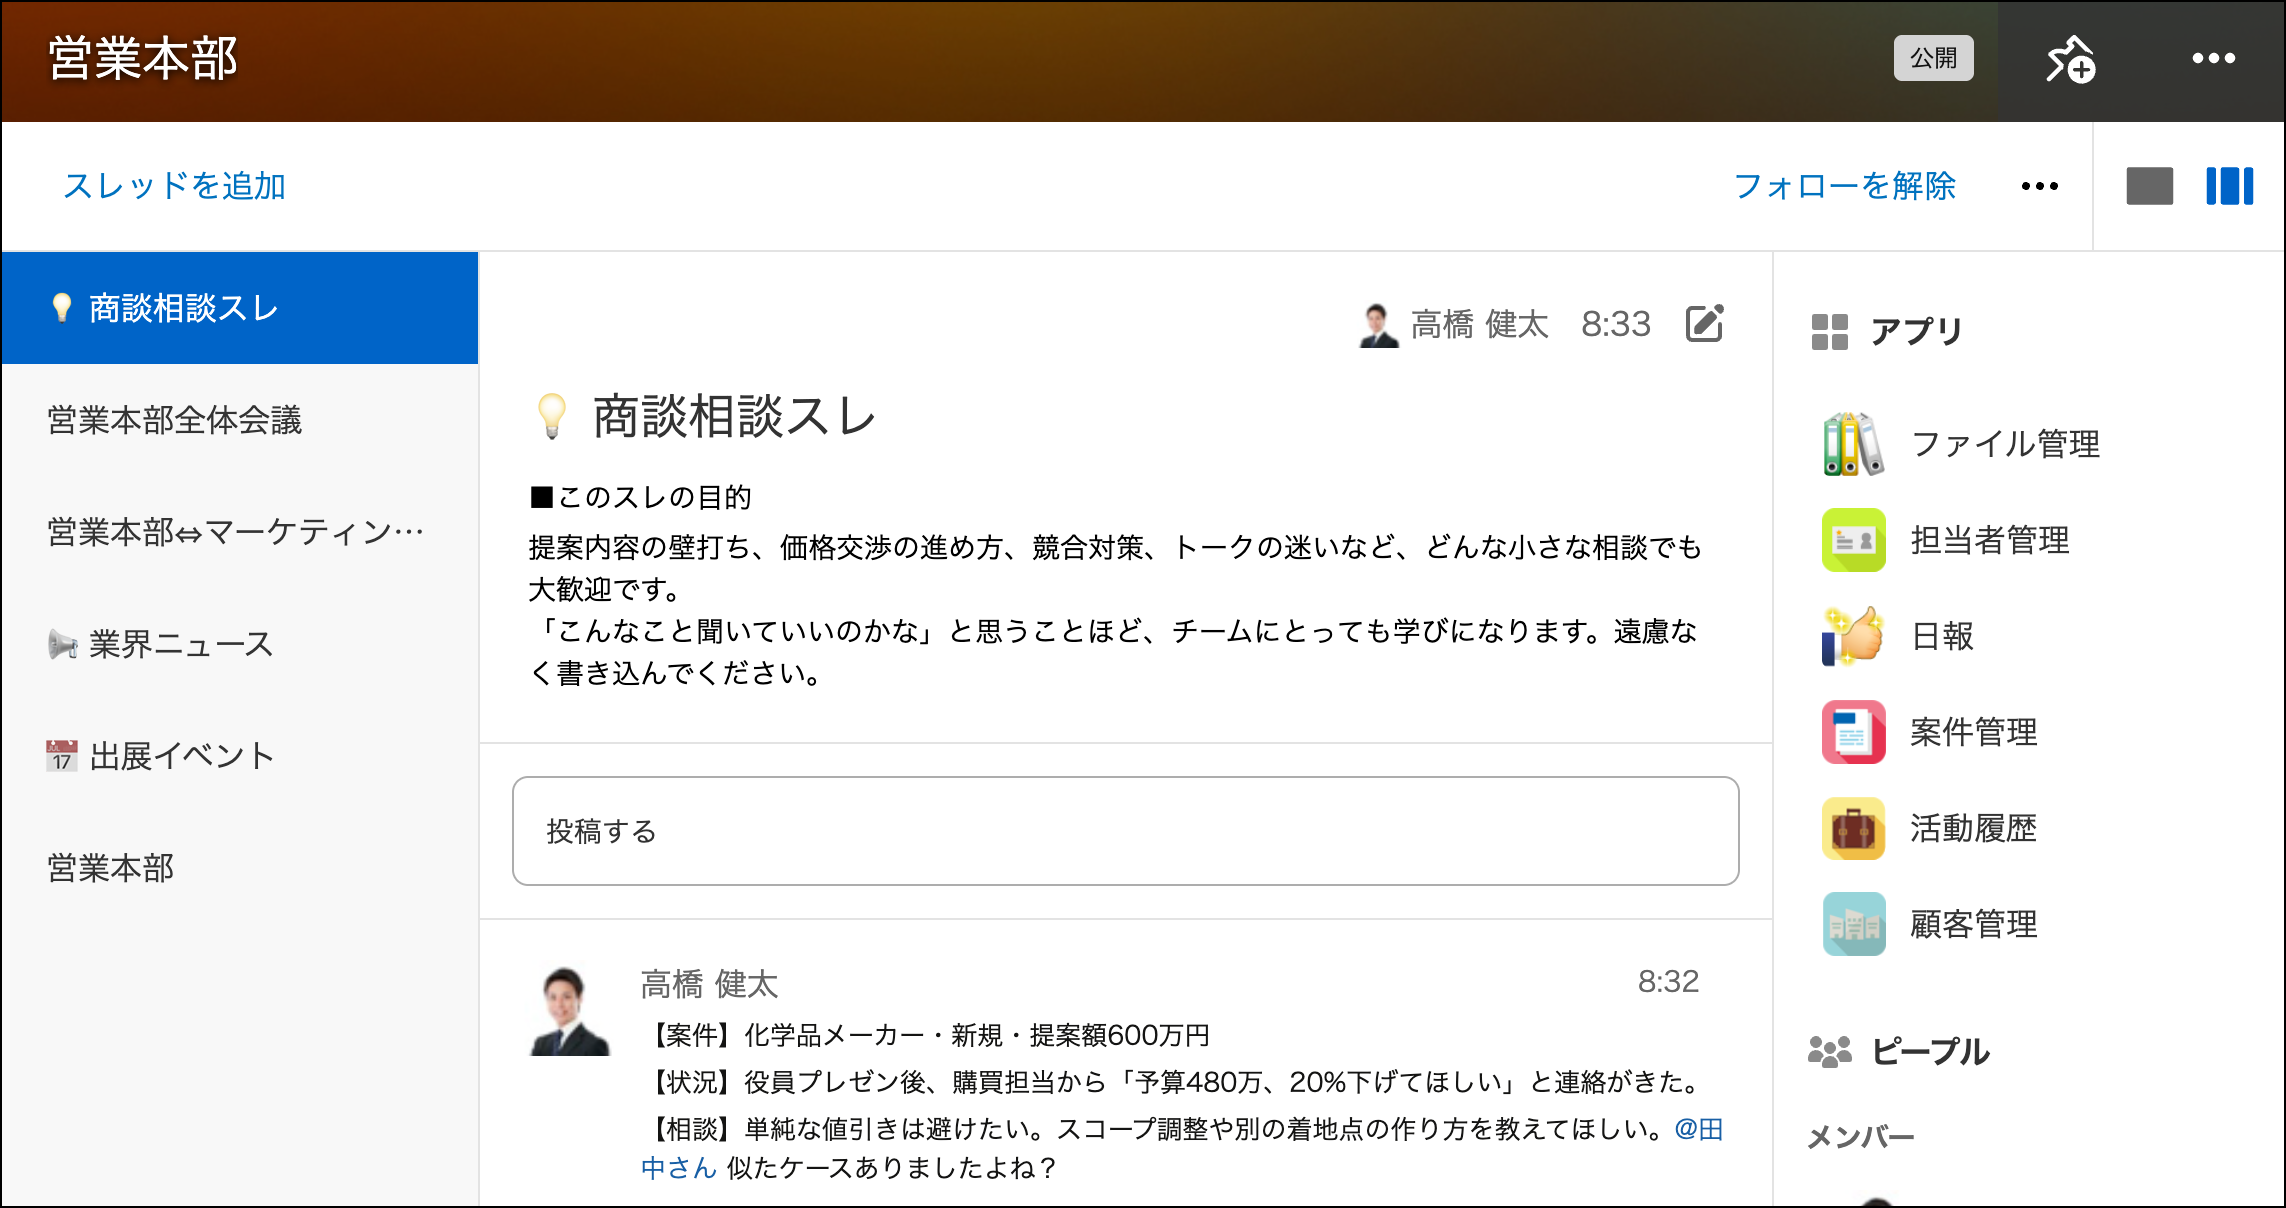Screen dimensions: 2286x1208
Task: Click the ピープル heading
Action: [1930, 1052]
